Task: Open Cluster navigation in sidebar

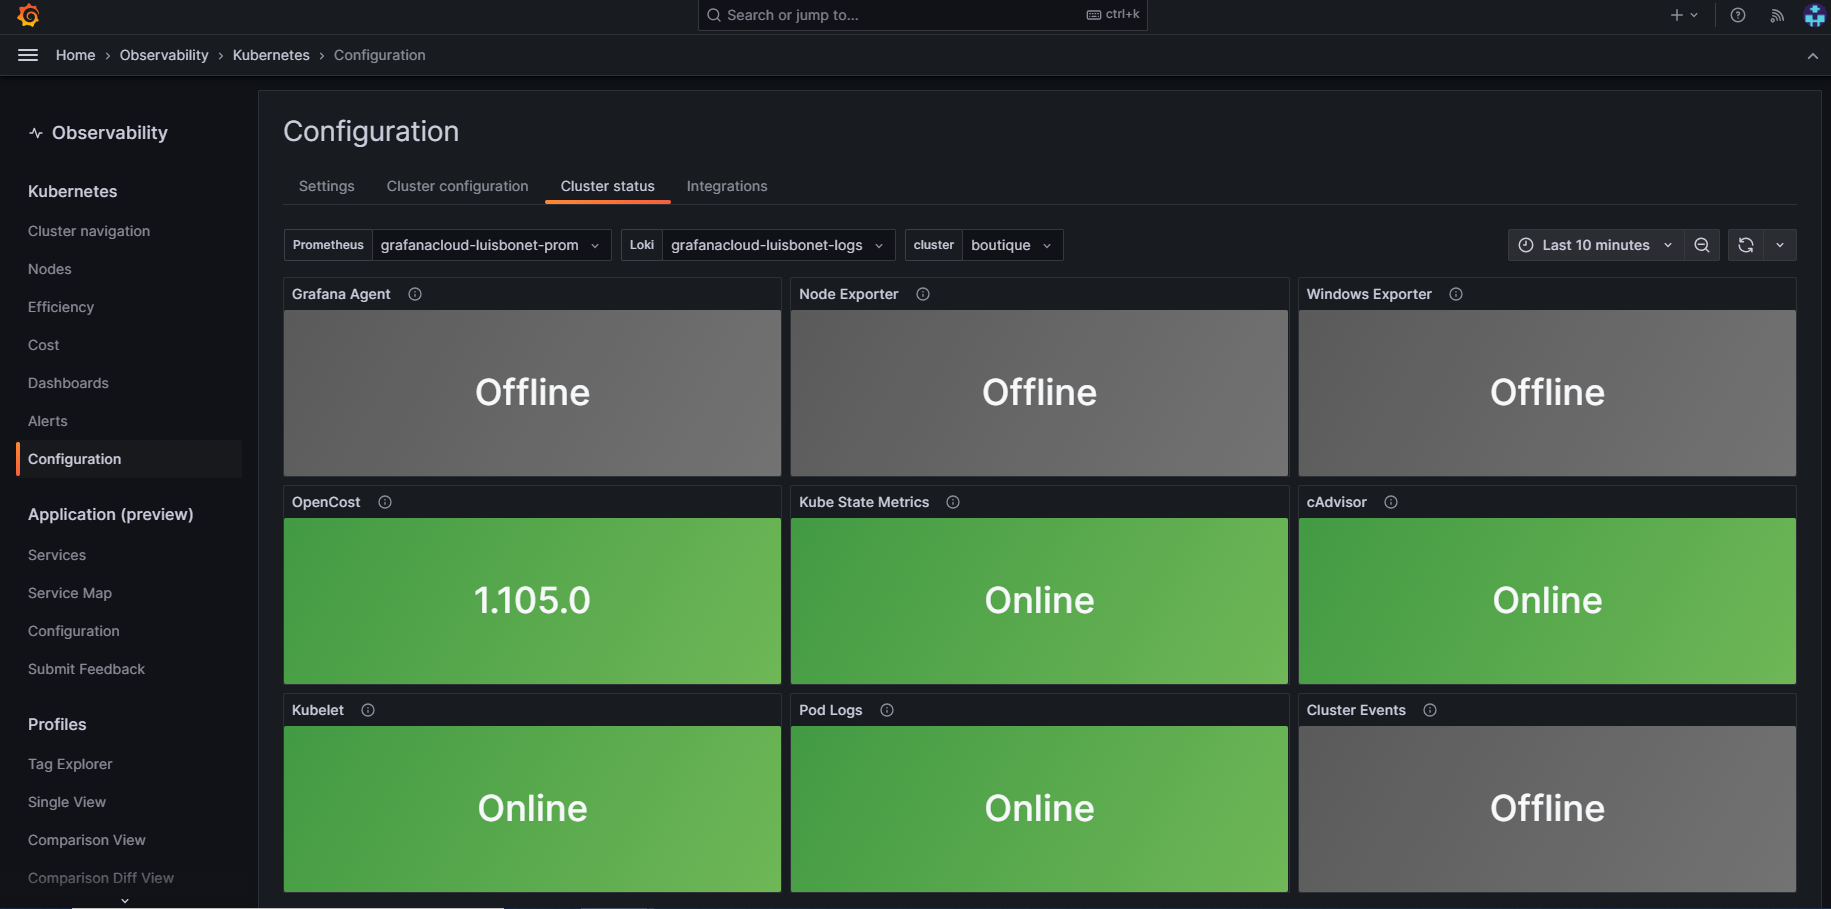Action: pyautogui.click(x=89, y=231)
